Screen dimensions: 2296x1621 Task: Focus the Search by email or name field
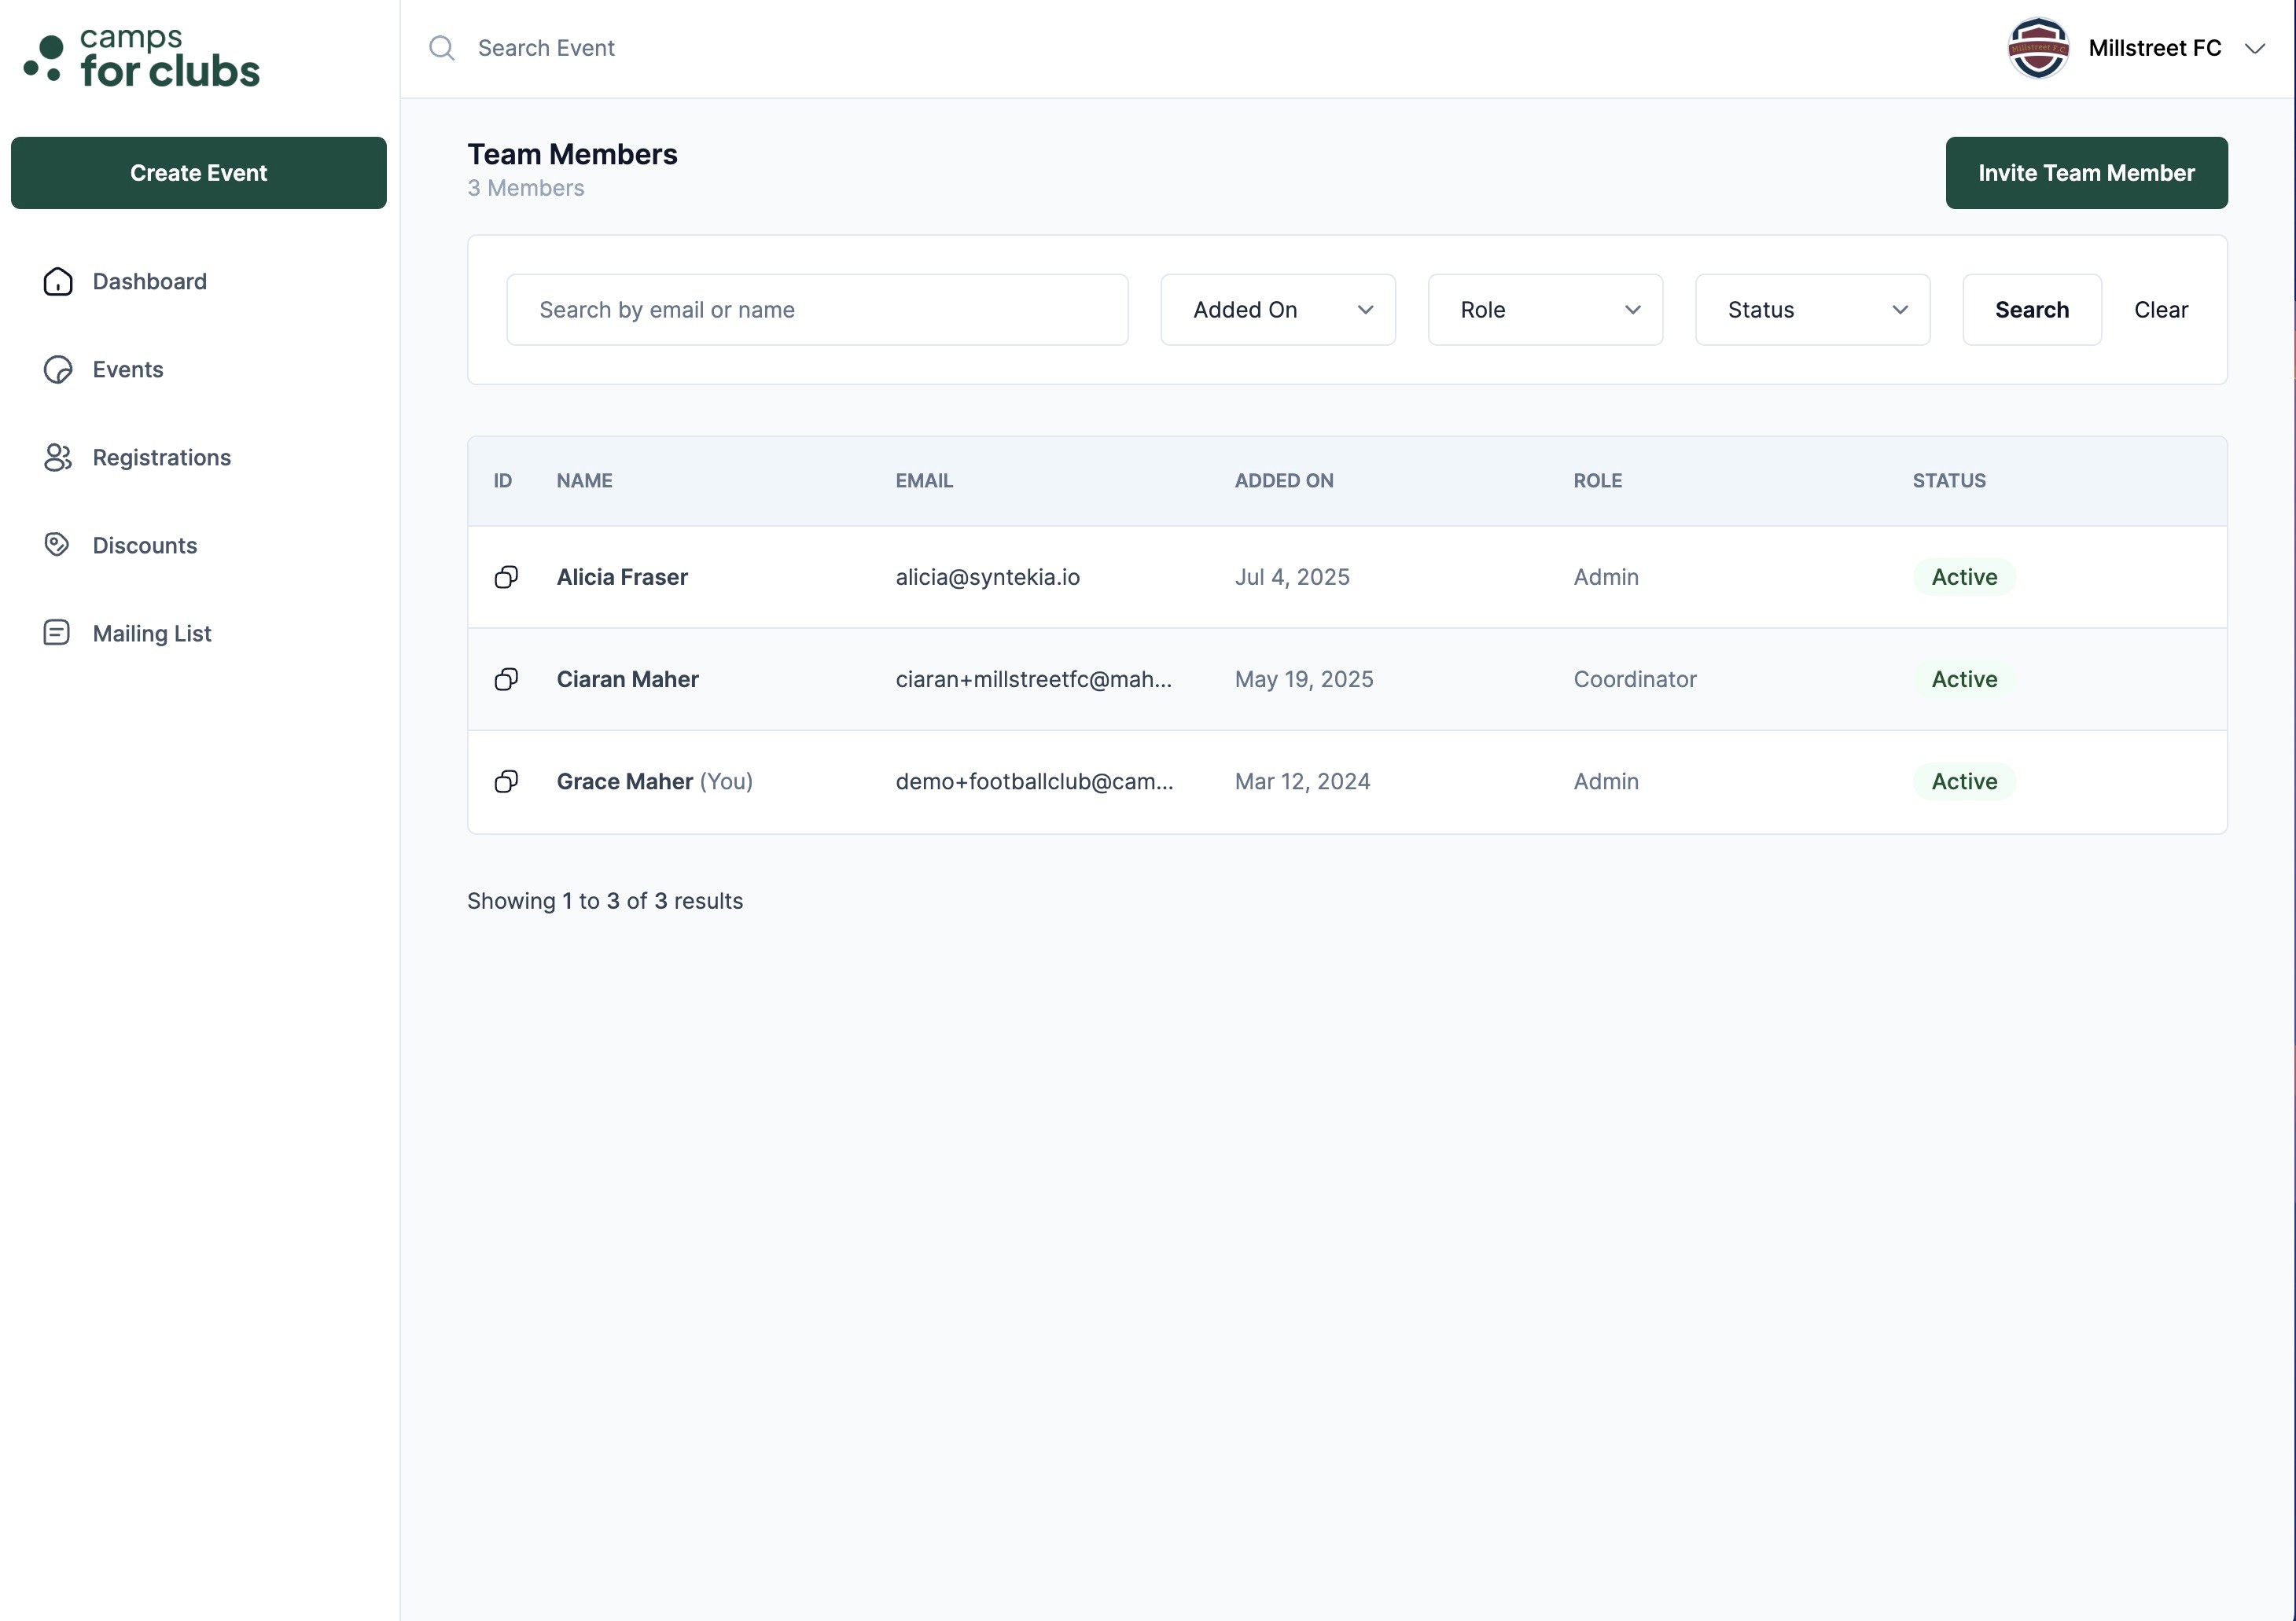pyautogui.click(x=817, y=310)
